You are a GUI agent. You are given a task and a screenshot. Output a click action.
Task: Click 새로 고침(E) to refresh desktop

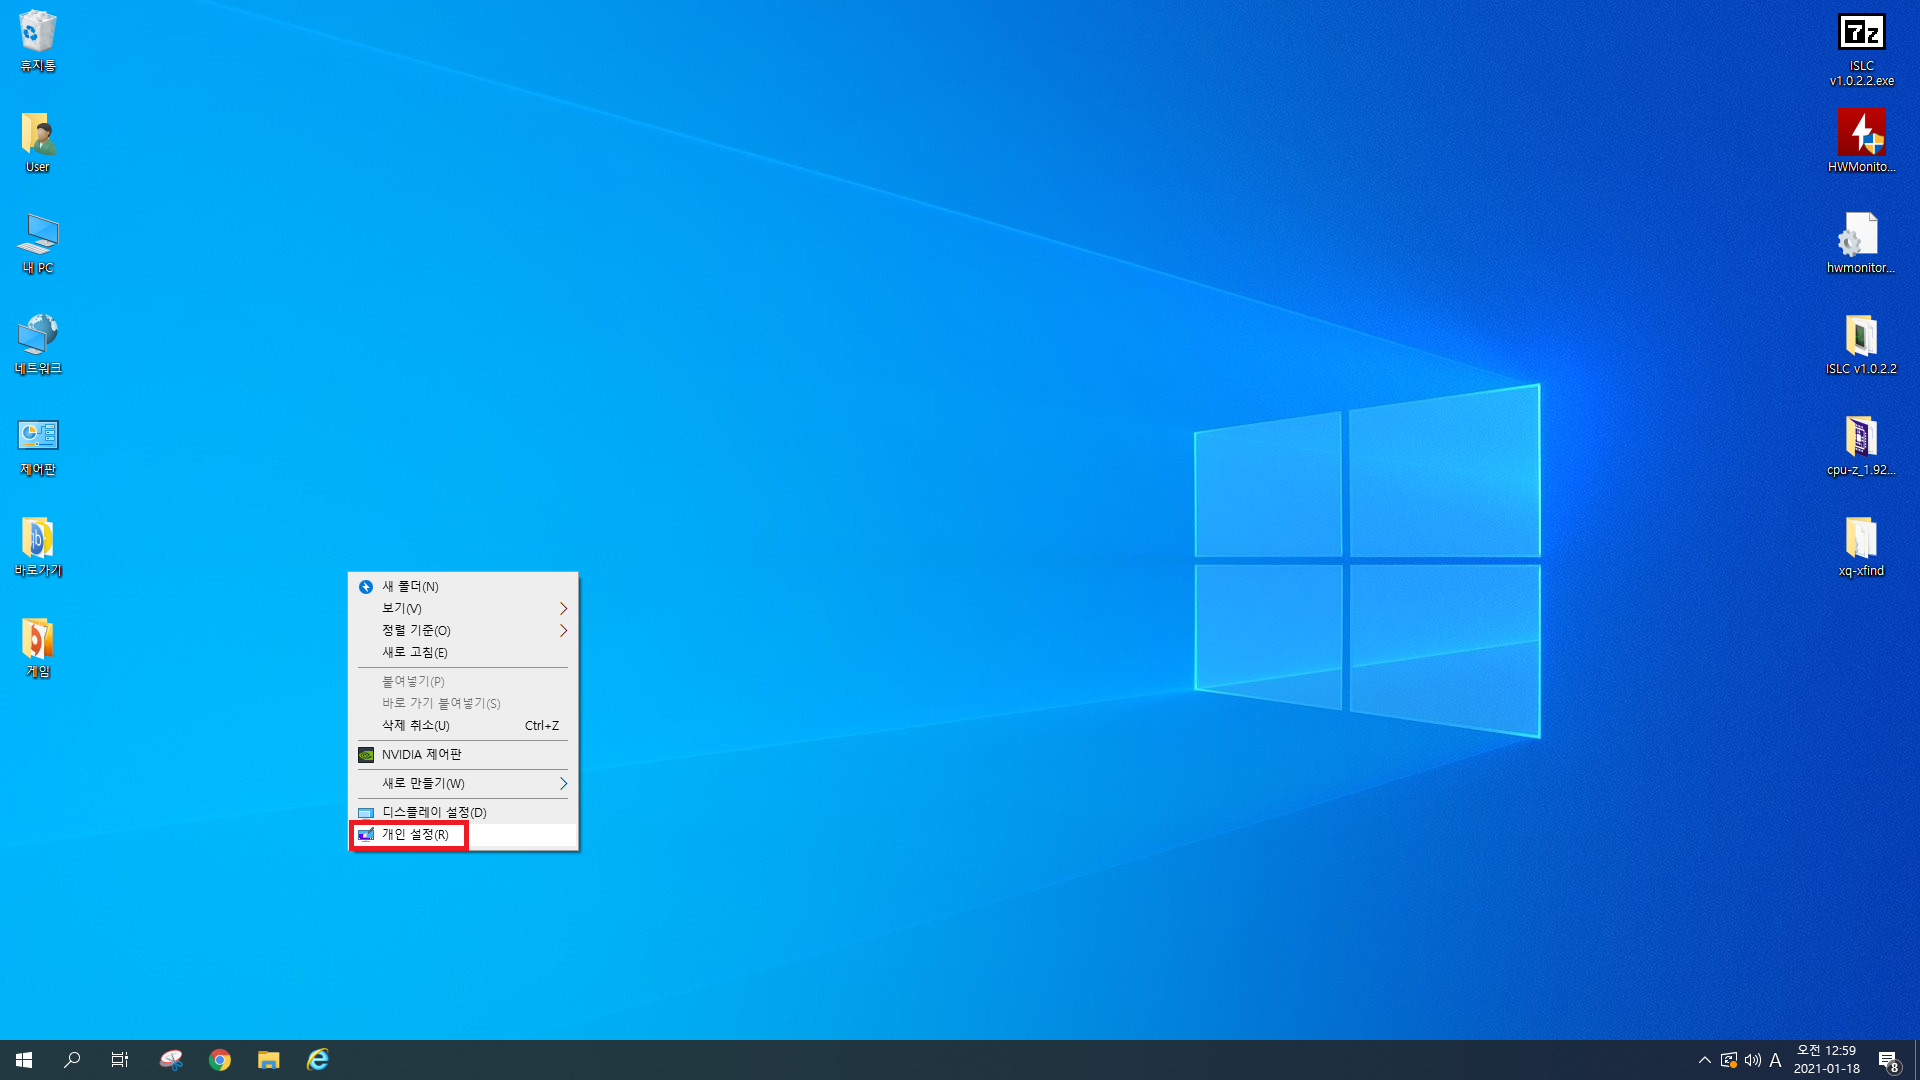point(414,653)
